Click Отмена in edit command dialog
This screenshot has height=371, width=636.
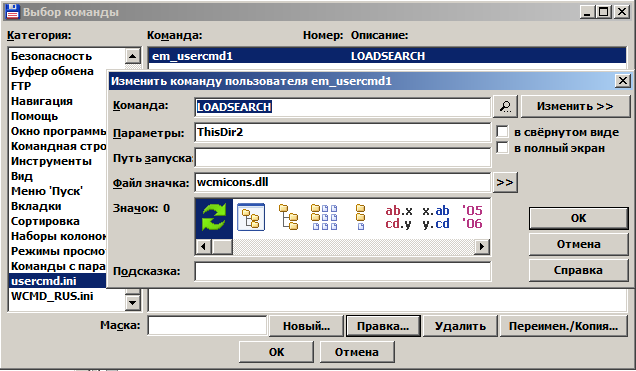click(x=578, y=244)
